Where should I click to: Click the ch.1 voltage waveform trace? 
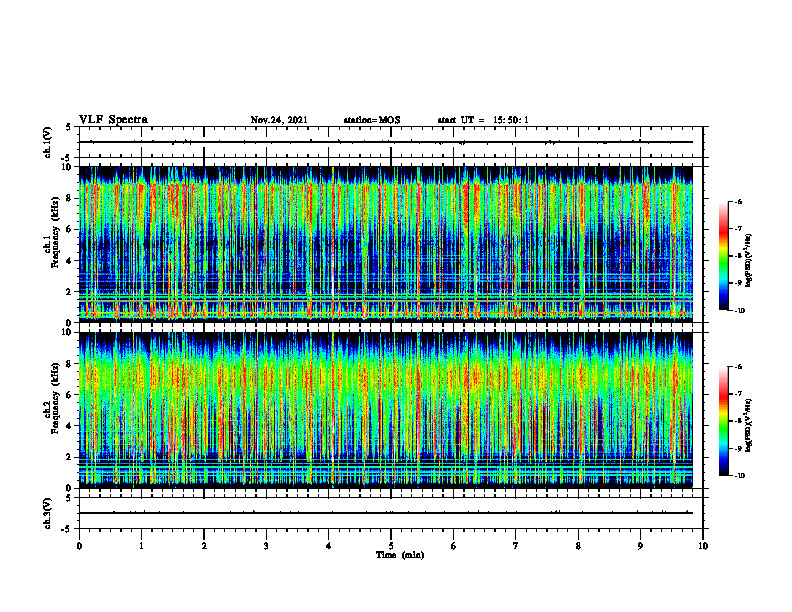click(x=386, y=142)
